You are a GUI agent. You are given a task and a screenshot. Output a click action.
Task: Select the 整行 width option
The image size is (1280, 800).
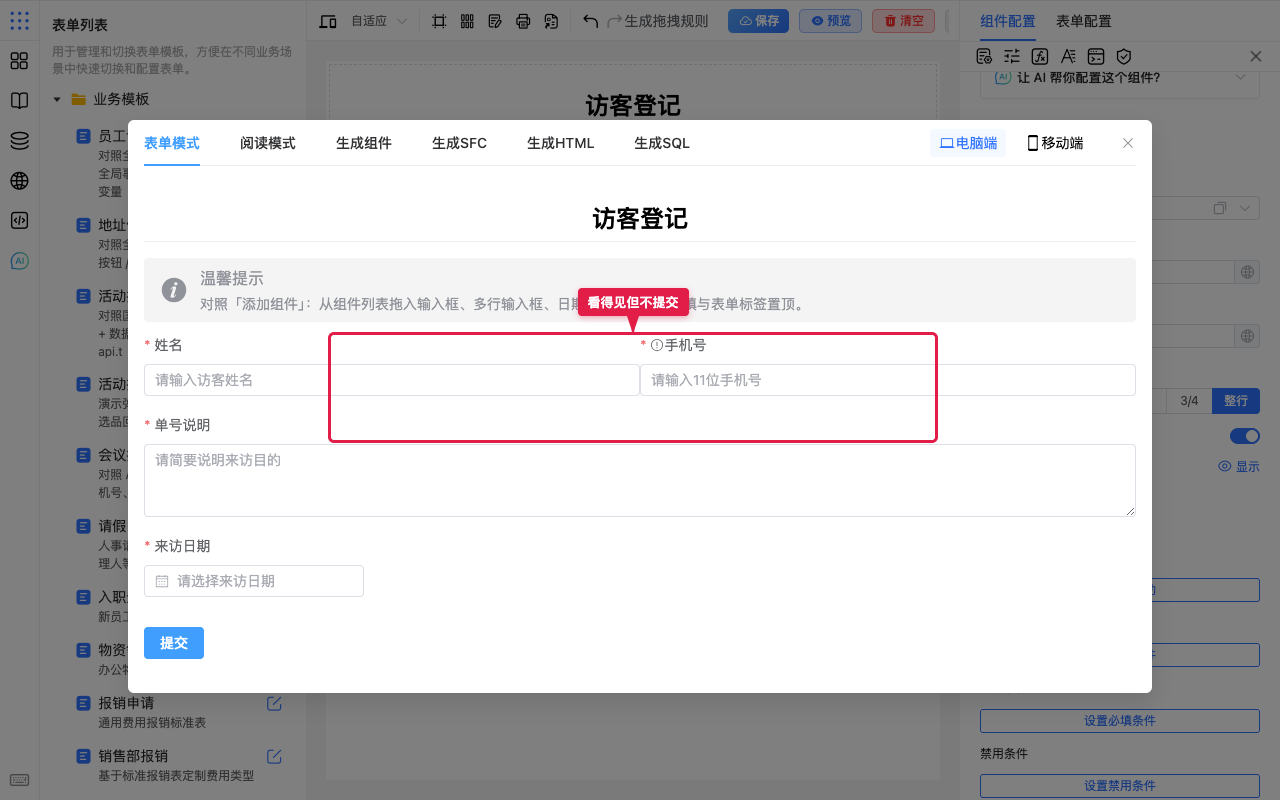click(x=1236, y=401)
